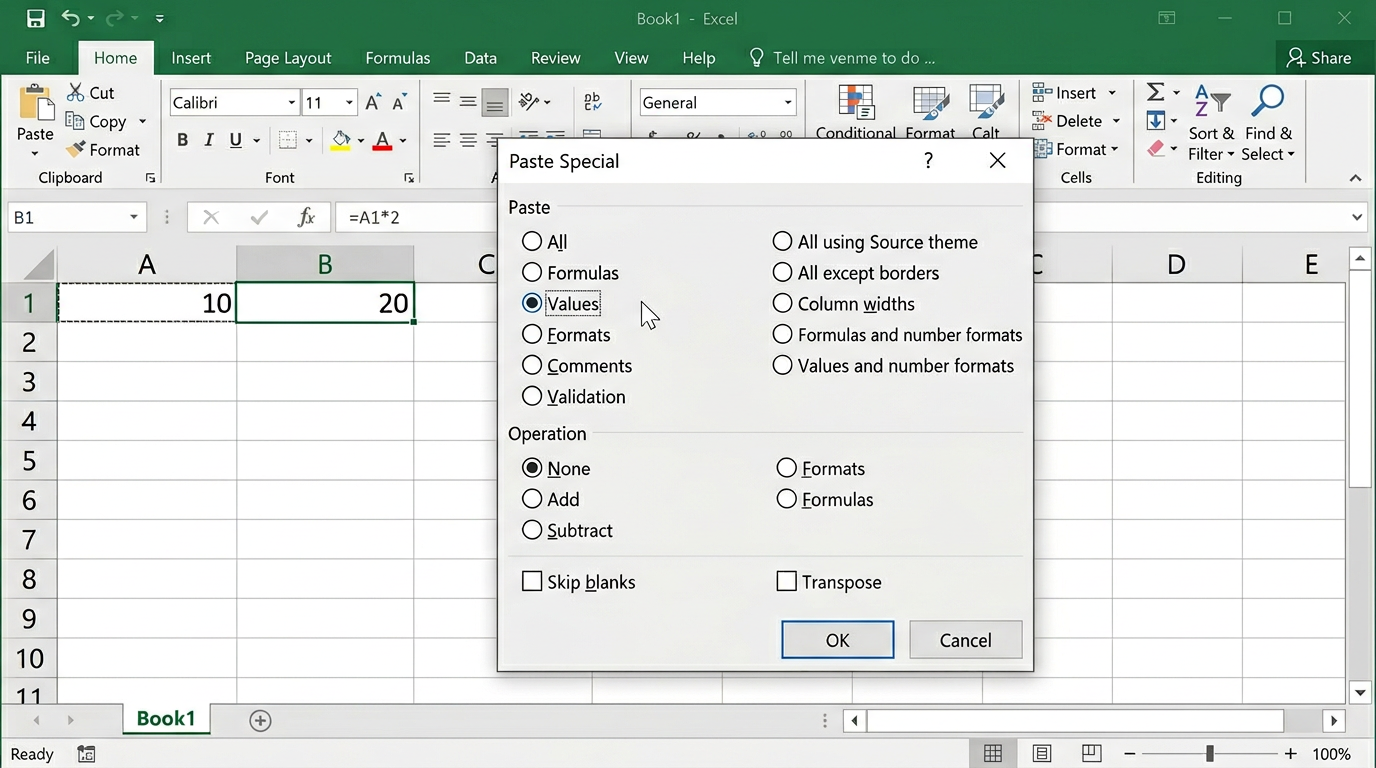Switch to the Formulas ribbon tab
The height and width of the screenshot is (768, 1376).
point(397,58)
